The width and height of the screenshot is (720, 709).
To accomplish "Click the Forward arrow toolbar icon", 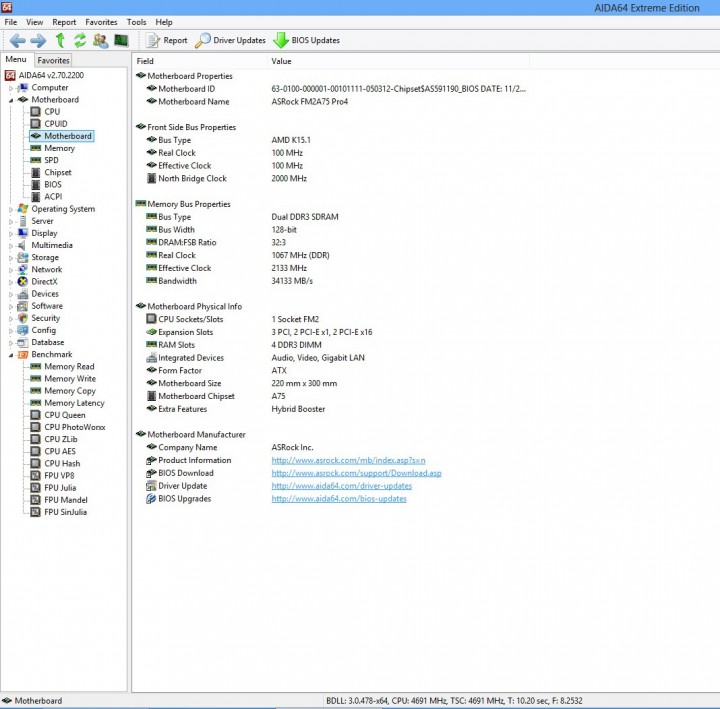I will pyautogui.click(x=38, y=41).
